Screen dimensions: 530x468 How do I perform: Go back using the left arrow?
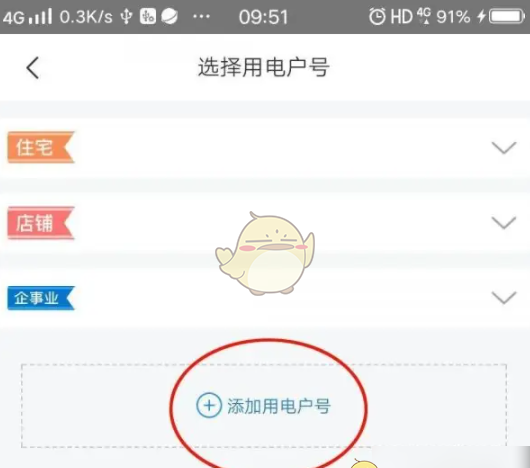(33, 68)
